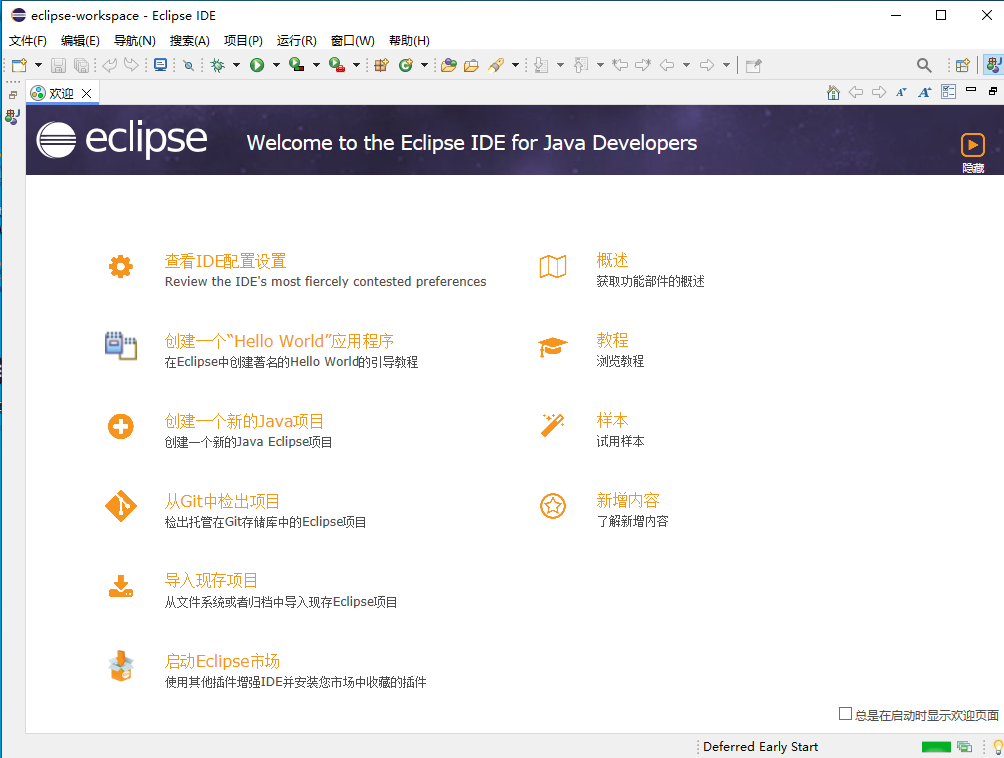Click the green progress bar in status bar
The height and width of the screenshot is (758, 1004).
[936, 747]
